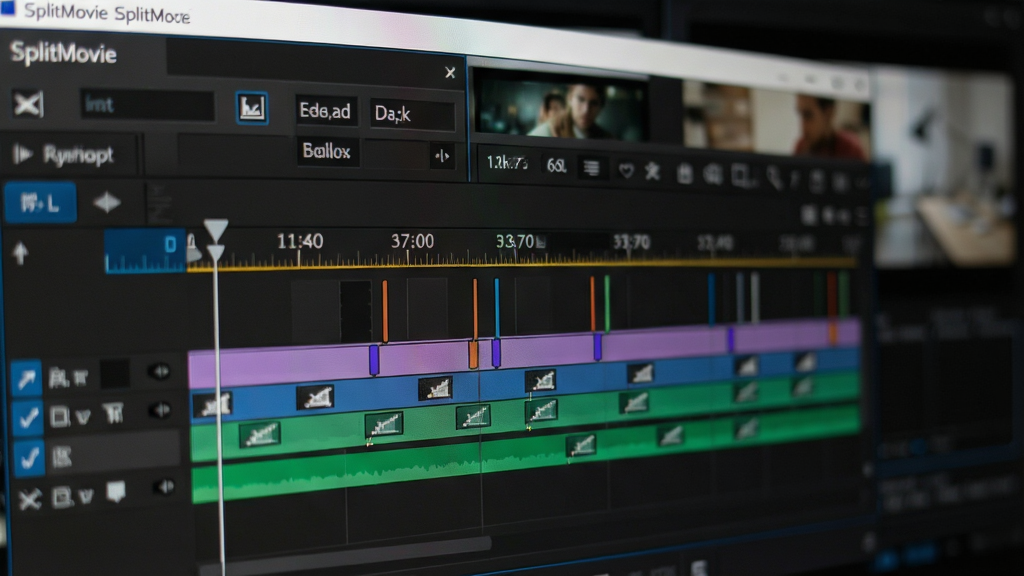Expand the V dropdown on checked track row
Viewport: 1024px width, 576px height.
point(84,417)
